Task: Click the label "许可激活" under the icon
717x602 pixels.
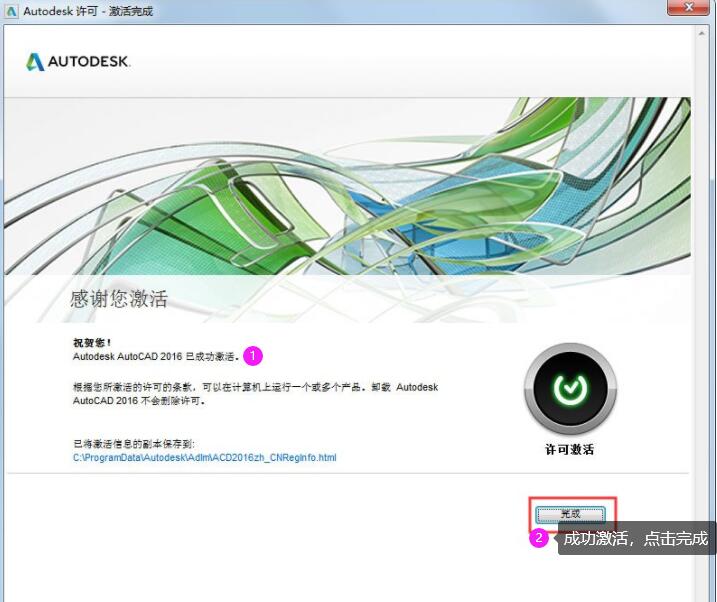Action: coord(570,449)
